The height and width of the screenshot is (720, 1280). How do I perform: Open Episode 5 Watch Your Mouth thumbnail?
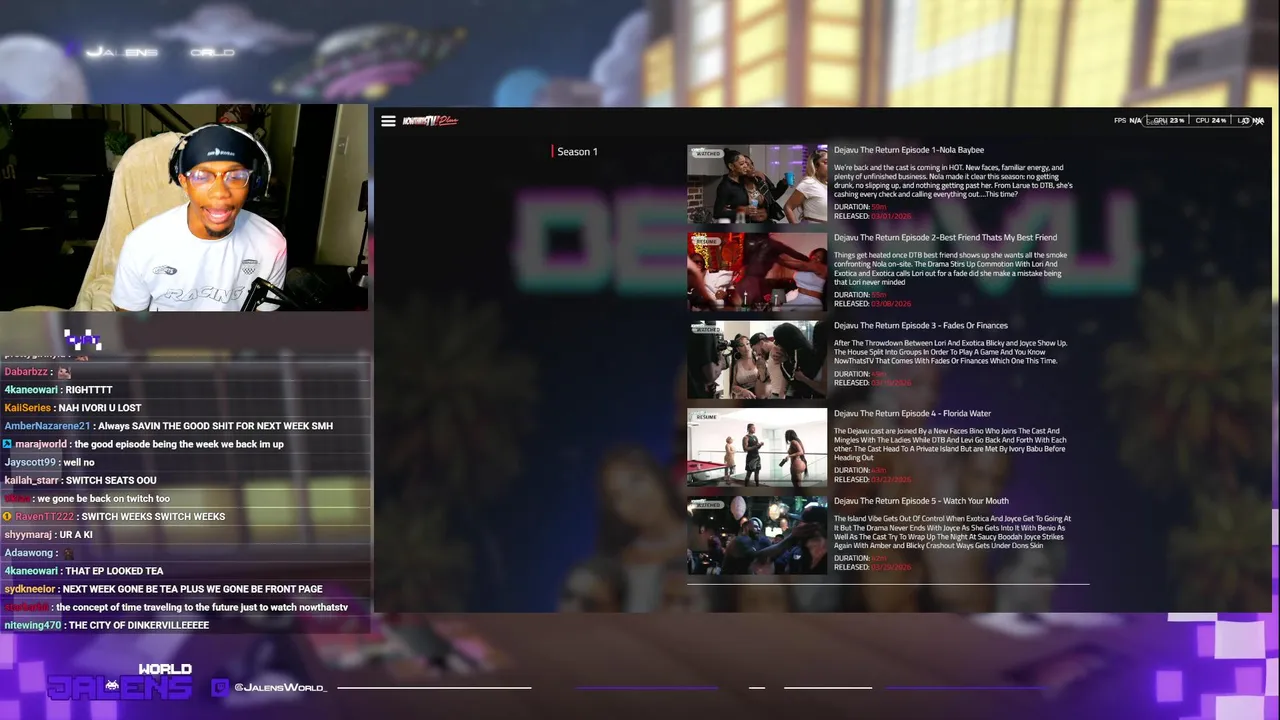(757, 535)
